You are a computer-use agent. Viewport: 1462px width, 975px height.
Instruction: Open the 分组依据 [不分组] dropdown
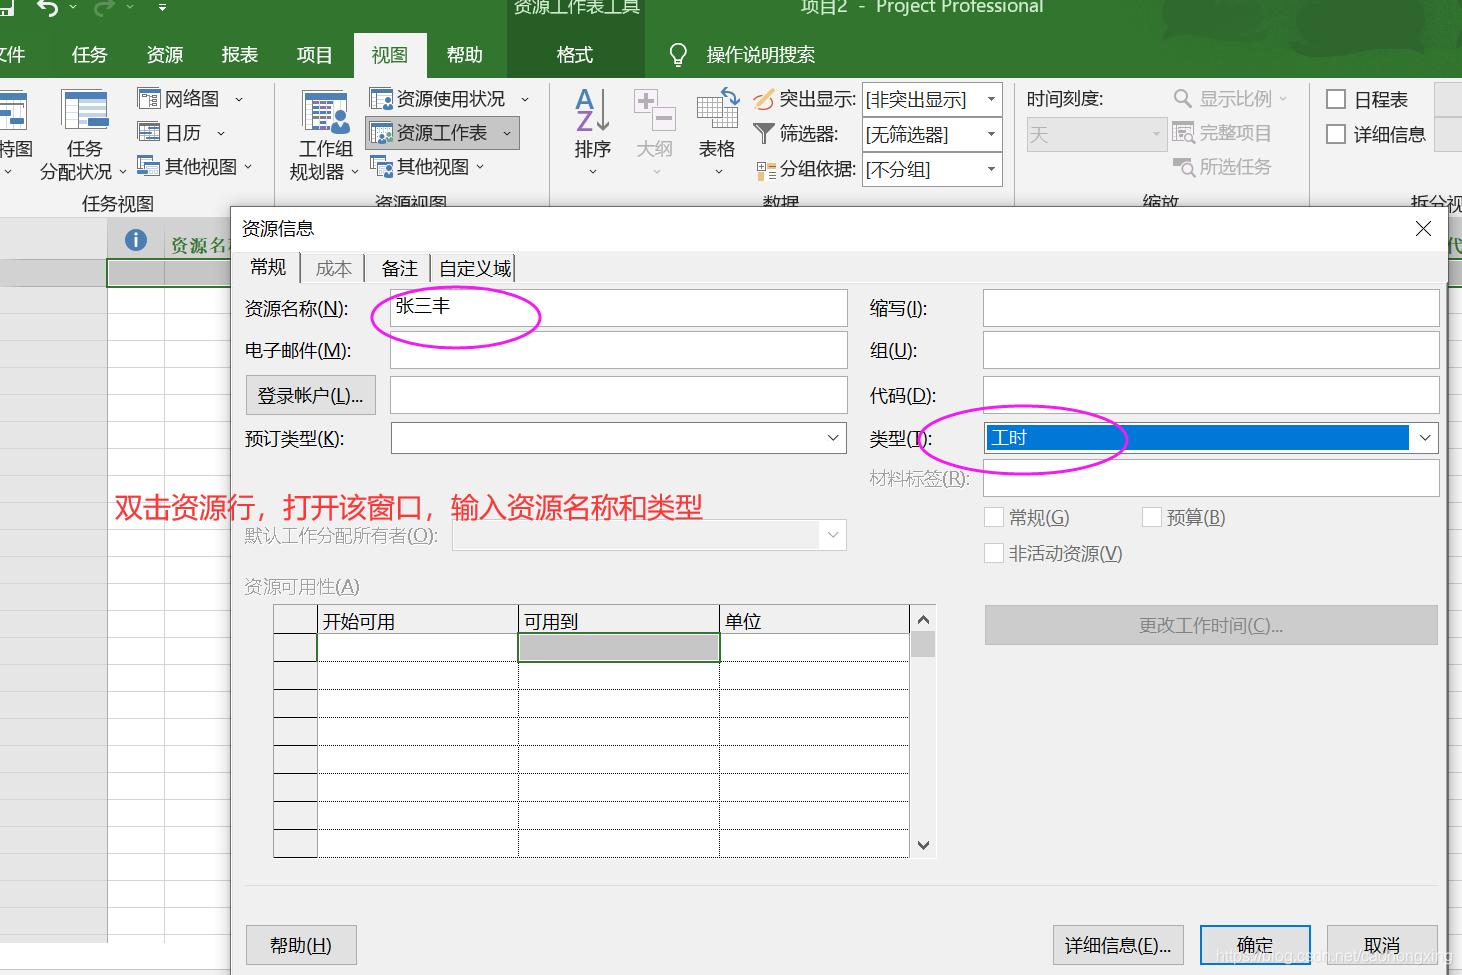(991, 169)
